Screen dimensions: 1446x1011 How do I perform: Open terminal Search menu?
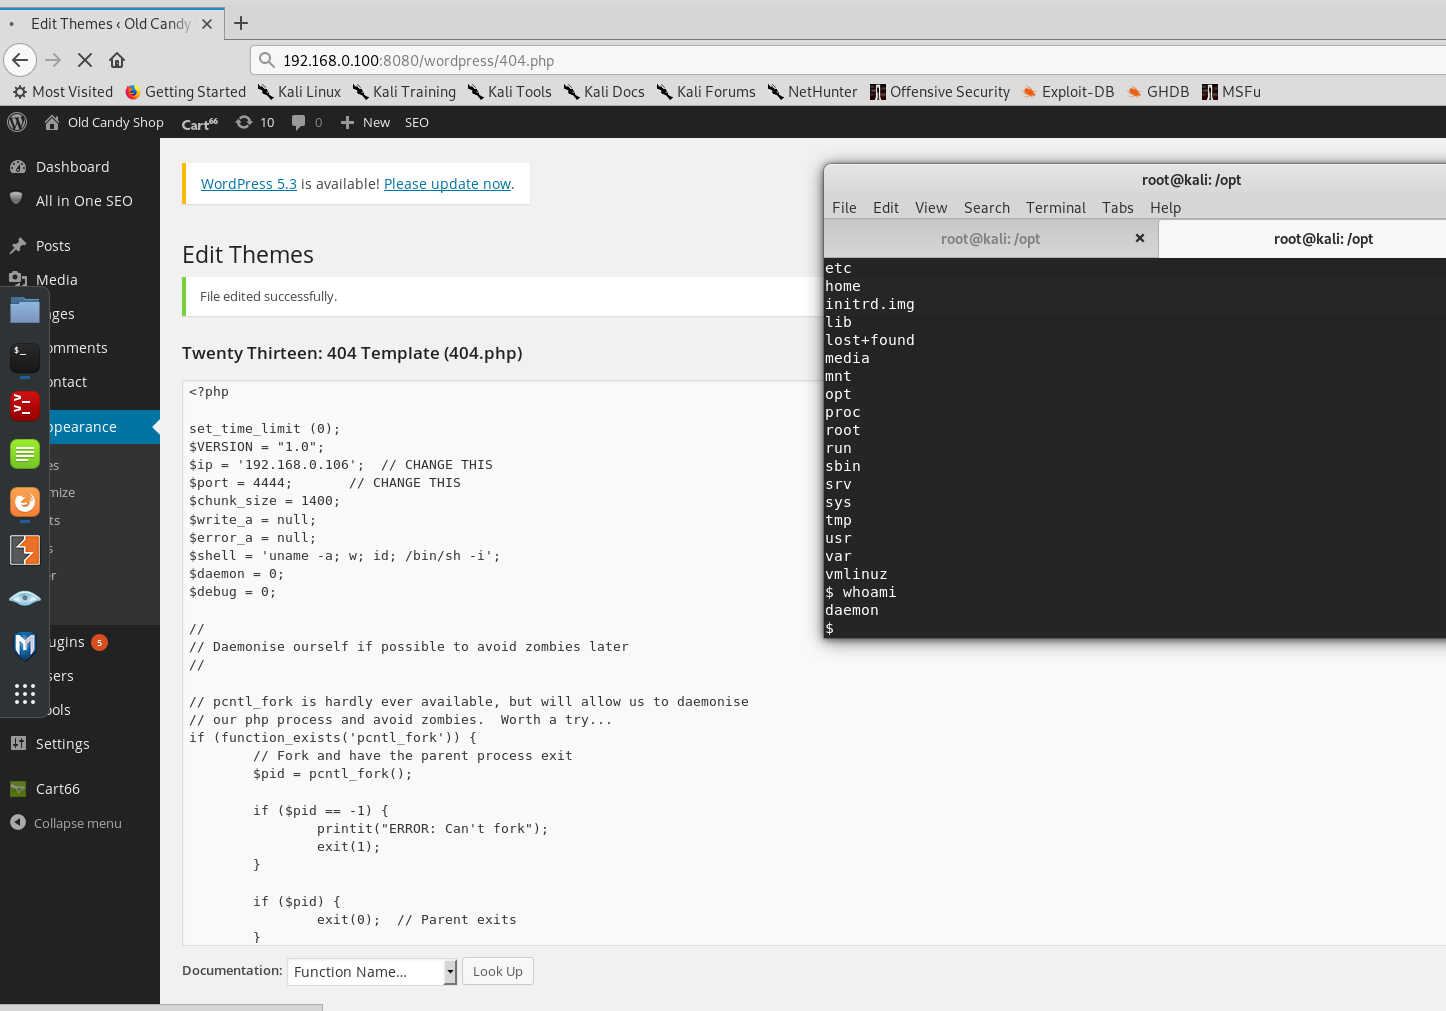(987, 208)
